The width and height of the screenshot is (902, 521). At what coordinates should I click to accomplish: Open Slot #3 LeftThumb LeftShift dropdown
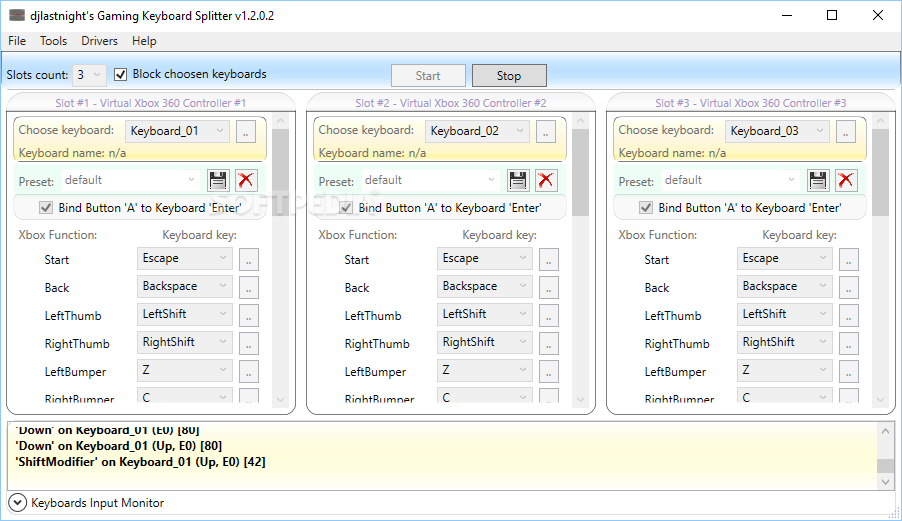coord(785,314)
